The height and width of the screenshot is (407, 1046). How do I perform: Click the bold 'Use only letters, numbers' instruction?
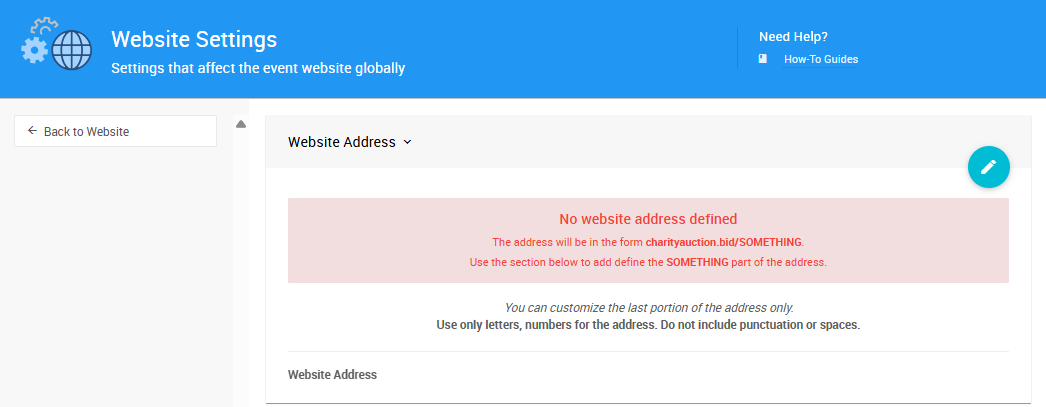pyautogui.click(x=648, y=325)
